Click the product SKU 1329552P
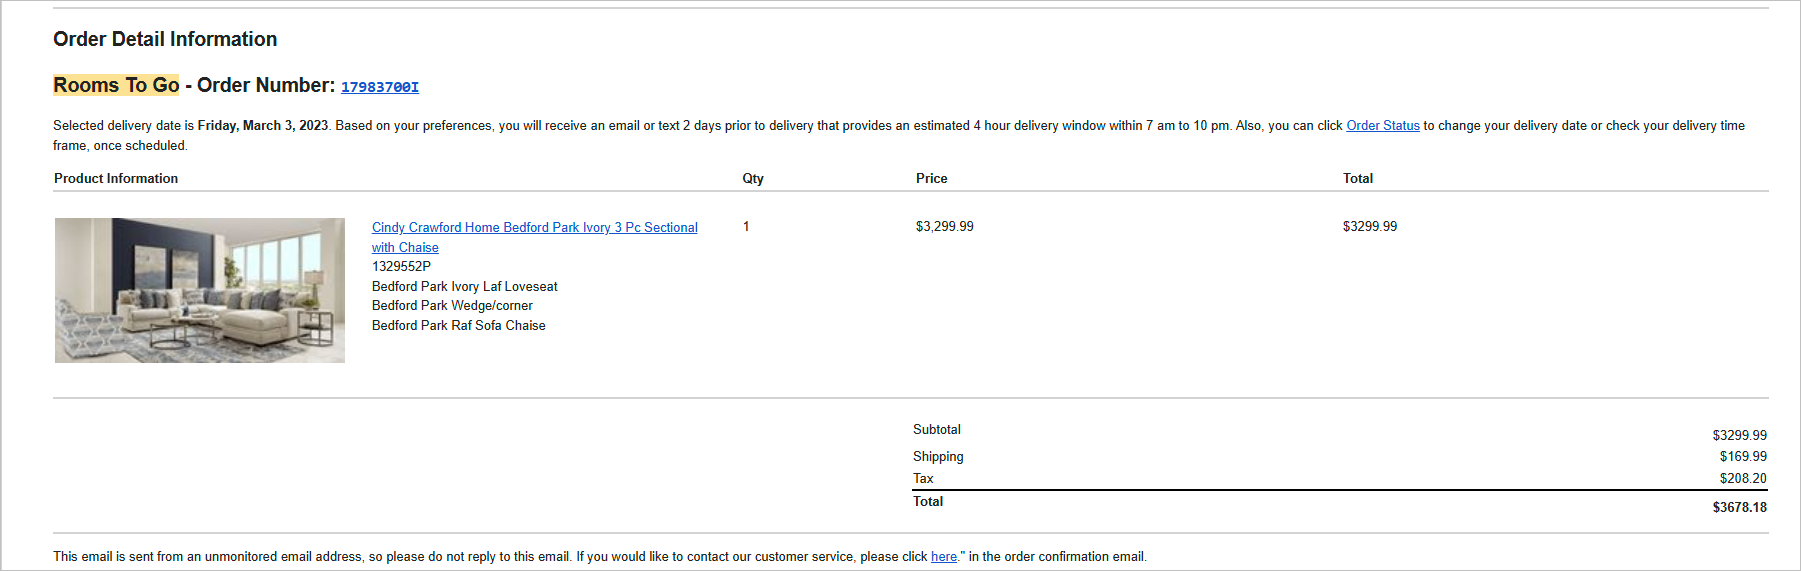This screenshot has height=571, width=1801. coord(402,267)
